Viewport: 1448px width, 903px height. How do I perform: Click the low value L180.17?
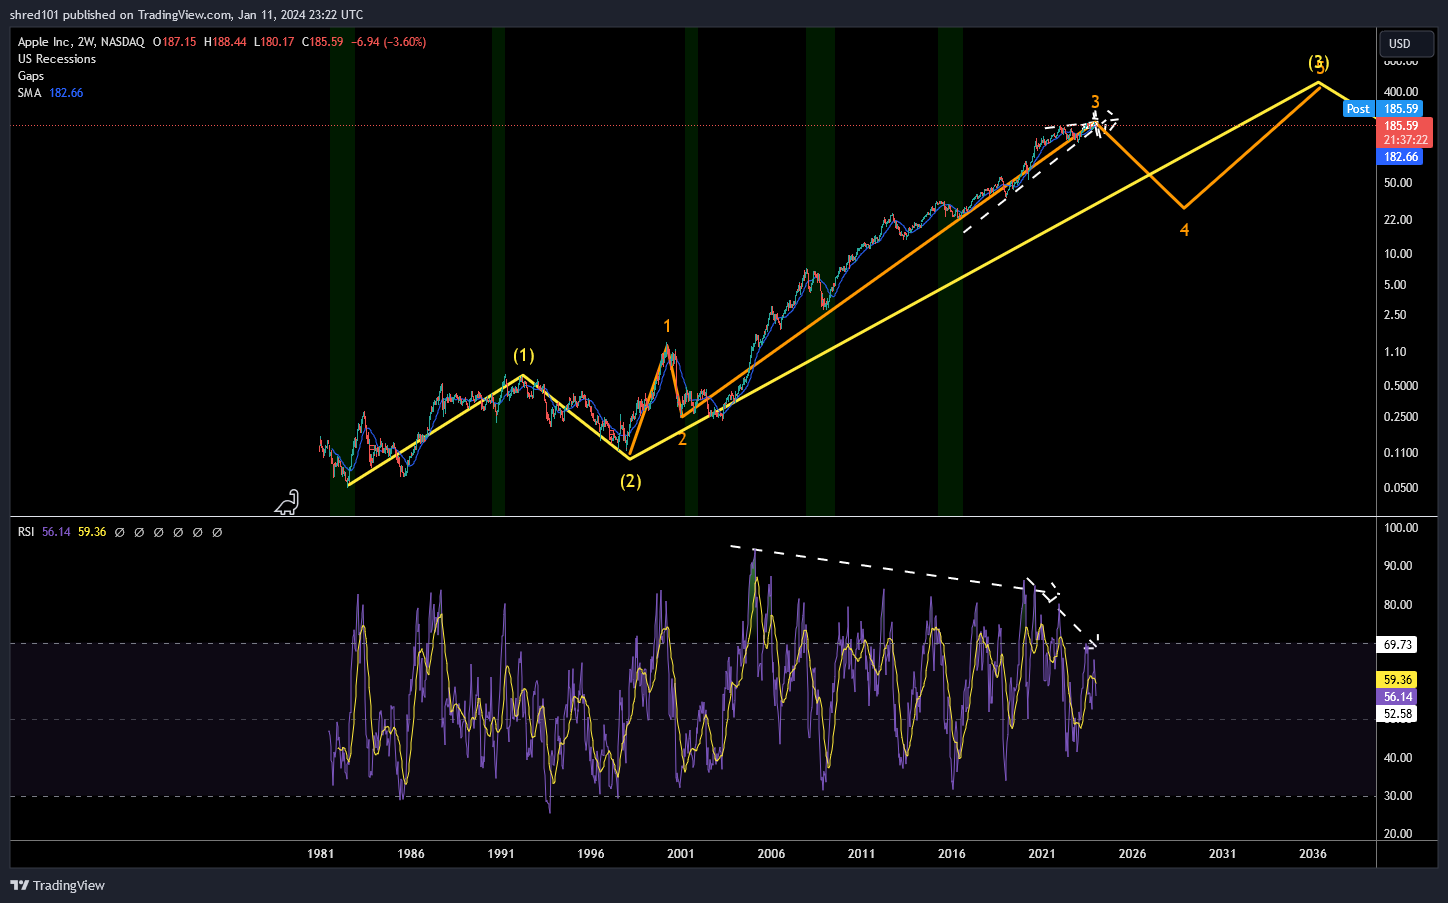(274, 42)
